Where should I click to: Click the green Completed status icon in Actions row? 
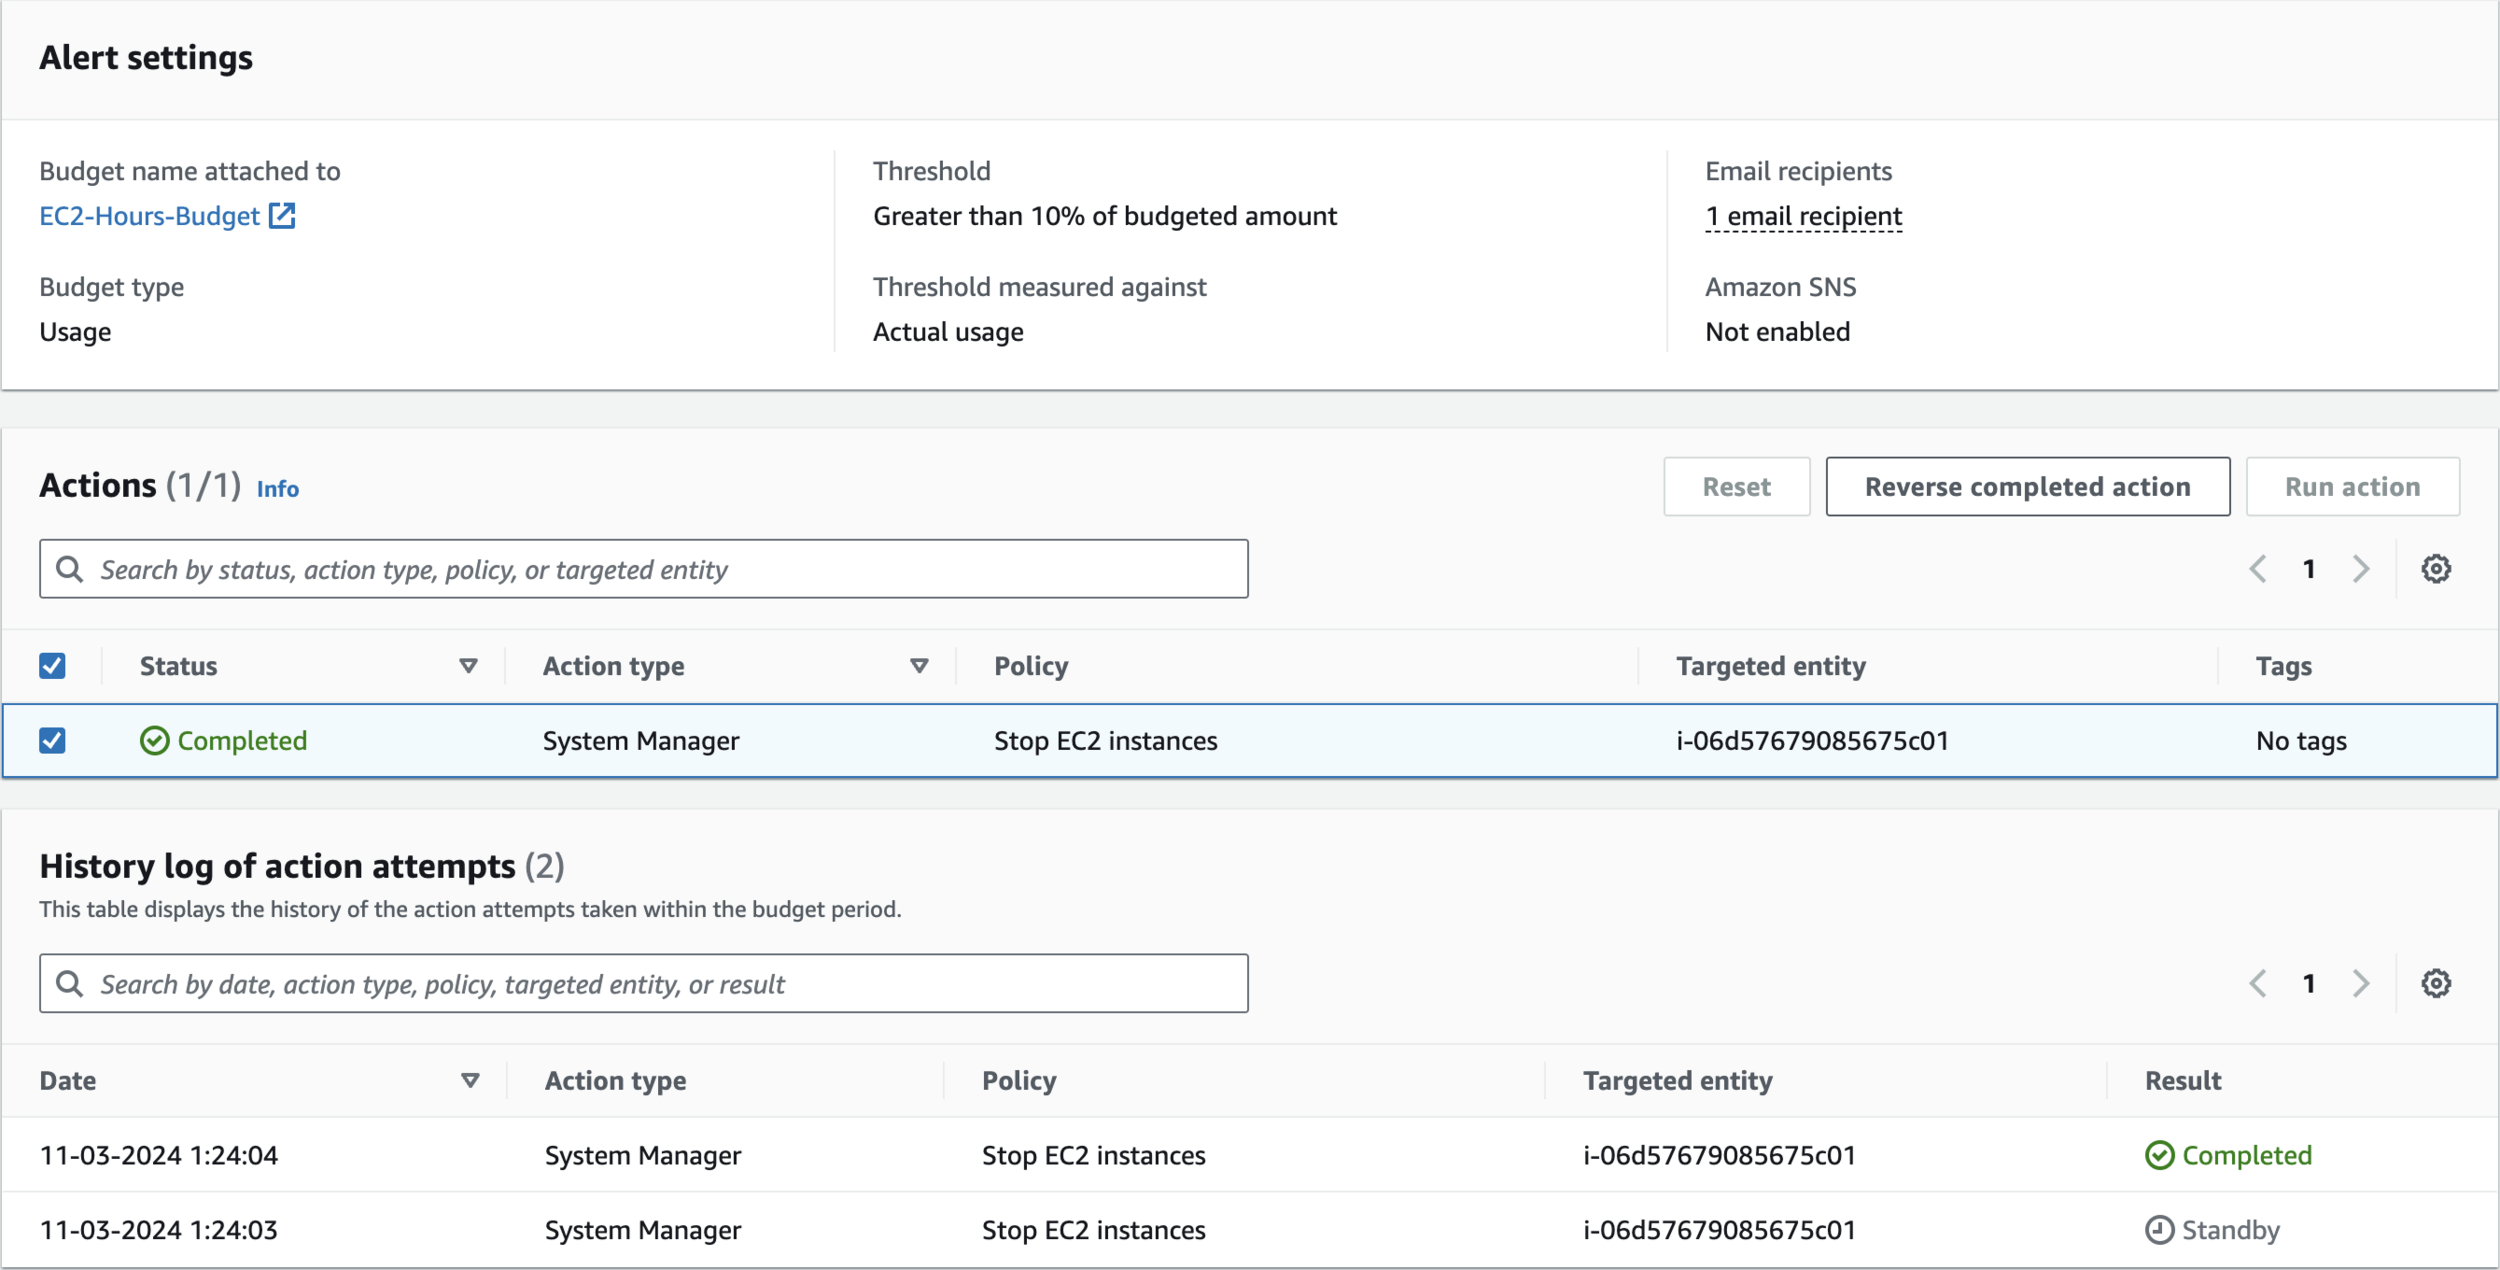coord(154,741)
